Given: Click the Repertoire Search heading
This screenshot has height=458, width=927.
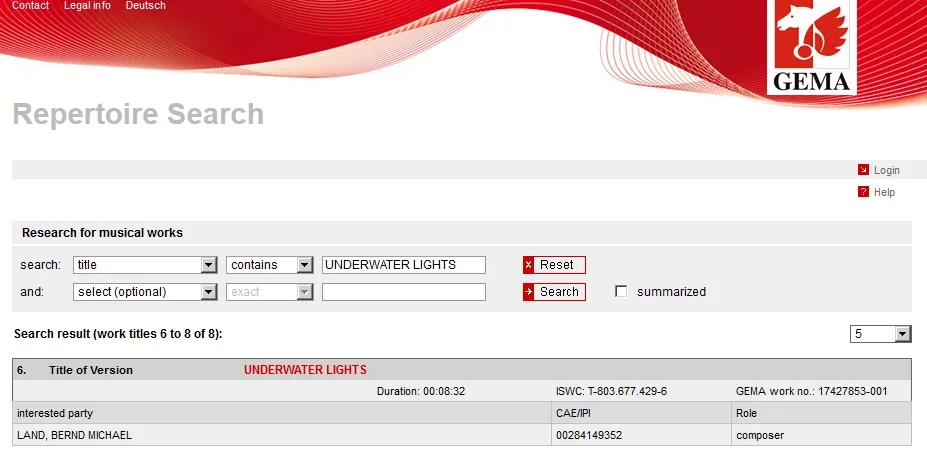Looking at the screenshot, I should coord(138,113).
